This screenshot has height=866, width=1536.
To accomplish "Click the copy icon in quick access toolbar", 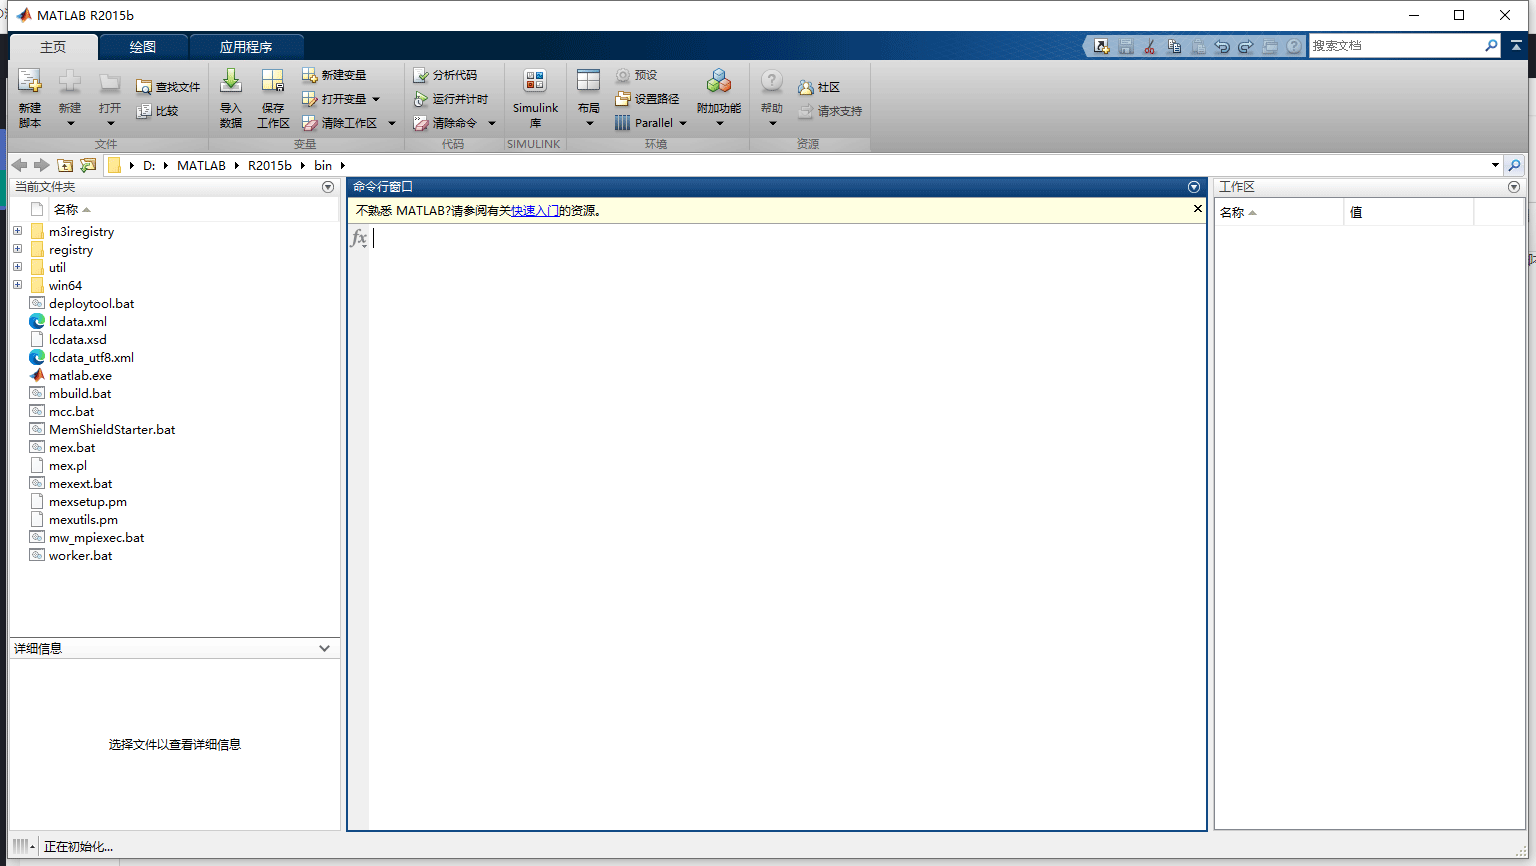I will tap(1174, 46).
